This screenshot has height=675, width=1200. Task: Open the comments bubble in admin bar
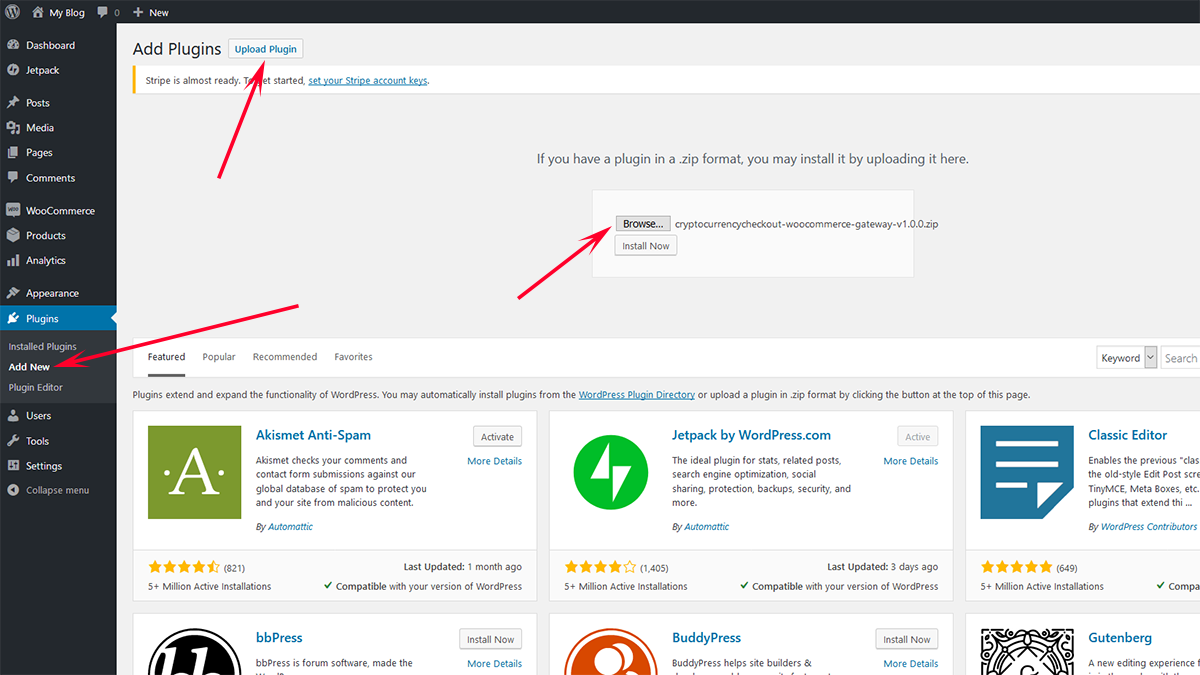[103, 13]
